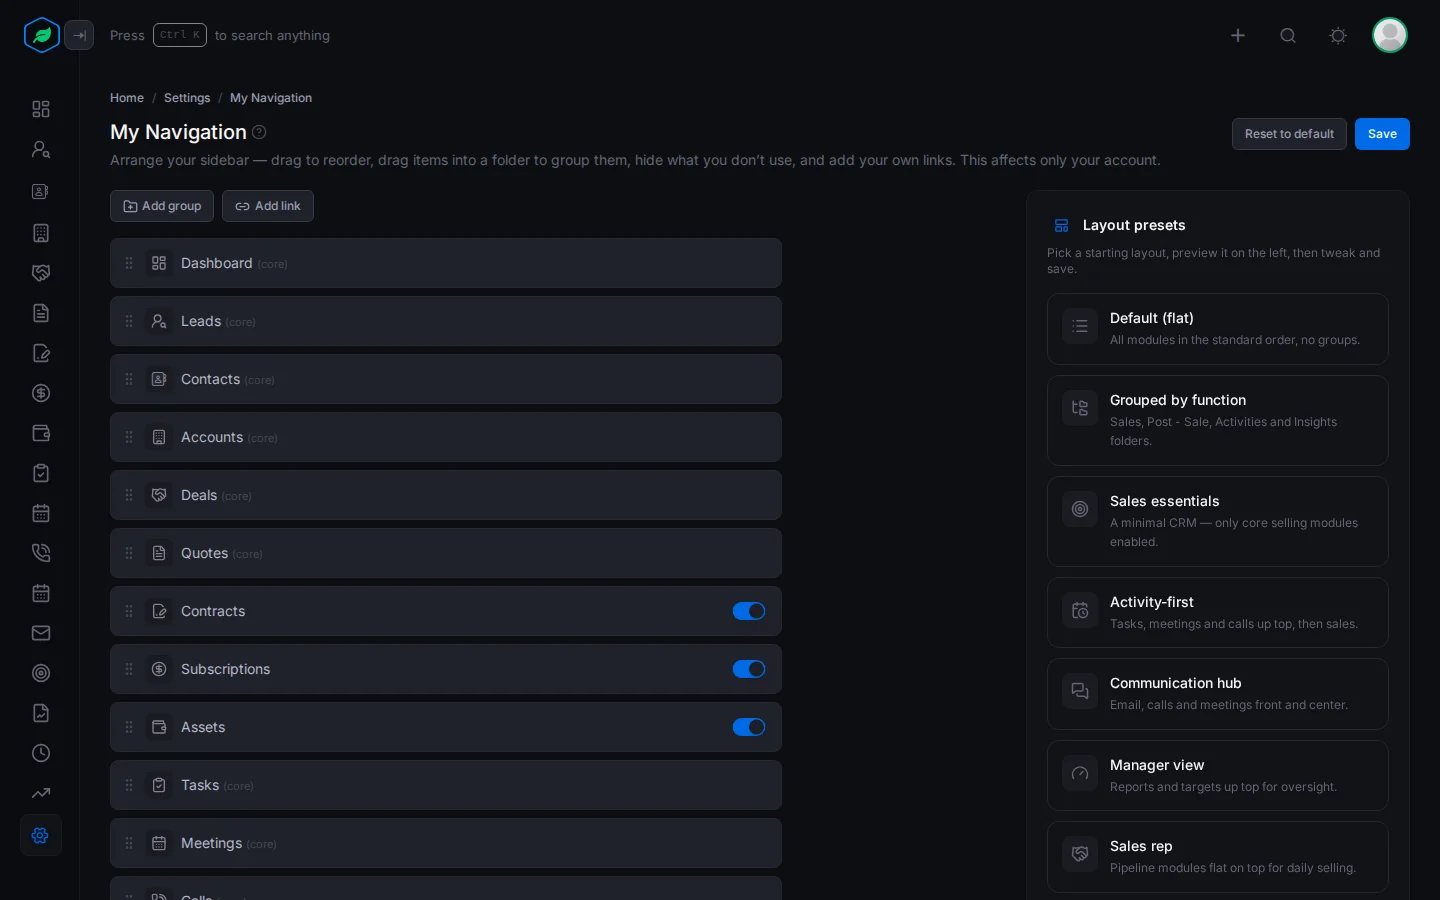The width and height of the screenshot is (1440, 900).
Task: Click the Add link button
Action: point(268,206)
